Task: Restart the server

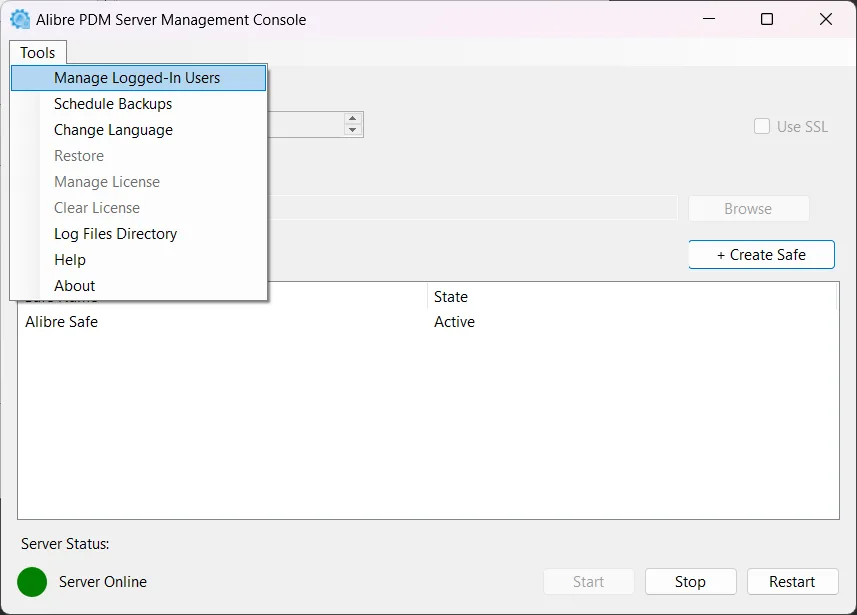Action: pos(792,582)
